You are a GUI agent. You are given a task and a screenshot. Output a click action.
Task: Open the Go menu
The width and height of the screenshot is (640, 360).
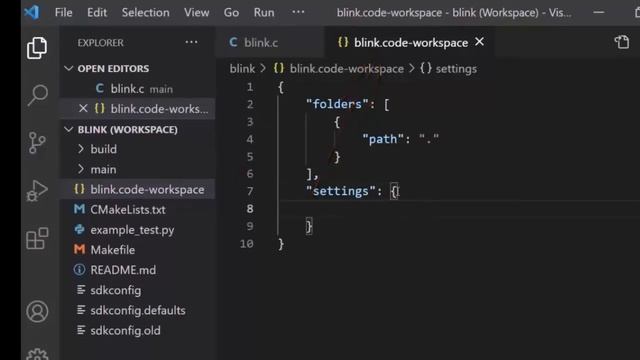coord(231,13)
